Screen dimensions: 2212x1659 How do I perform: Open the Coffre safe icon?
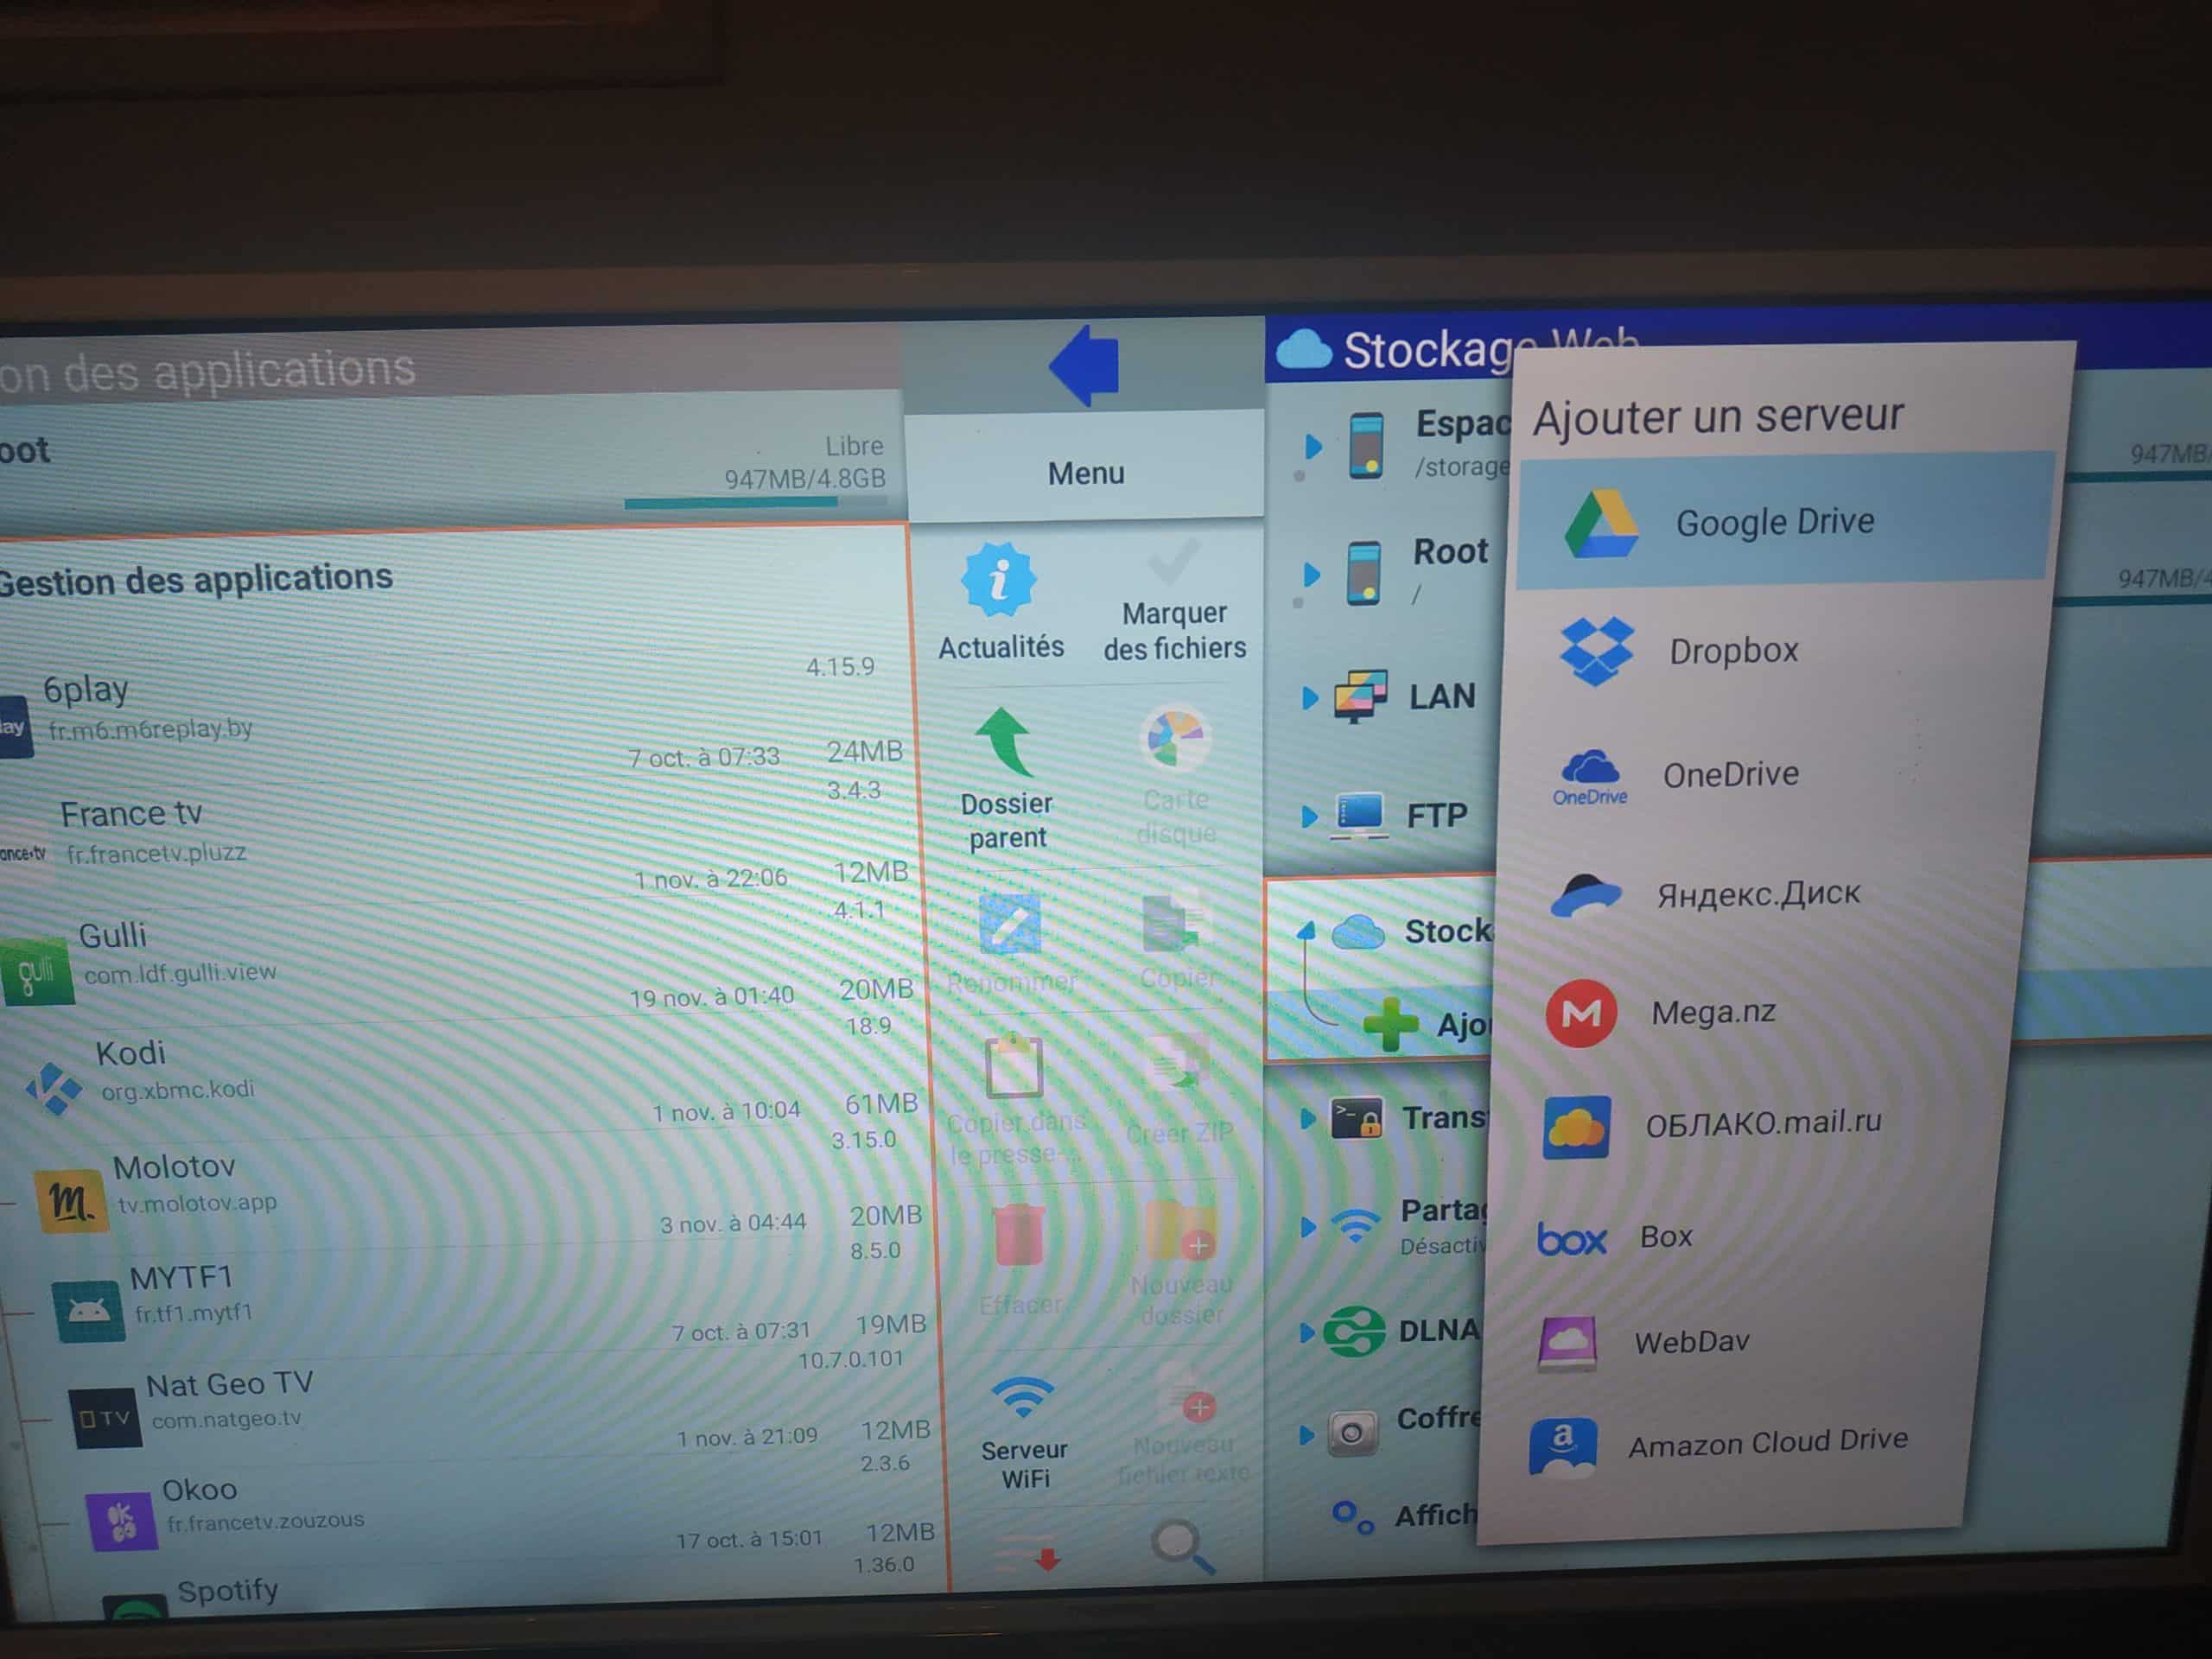[x=1353, y=1434]
